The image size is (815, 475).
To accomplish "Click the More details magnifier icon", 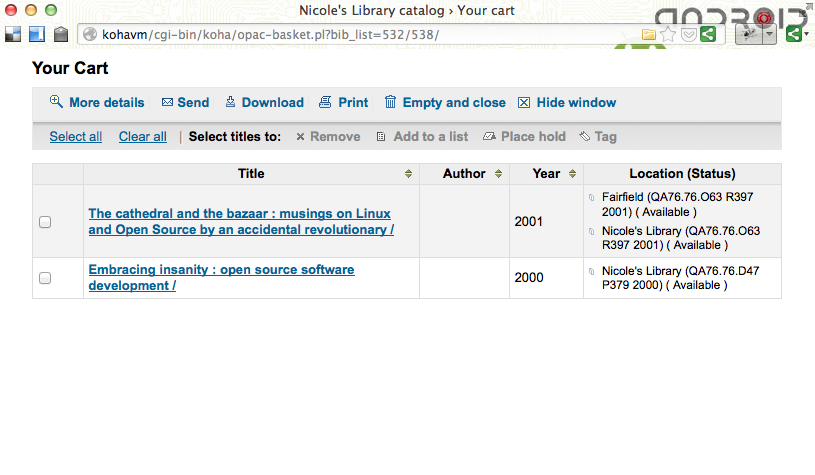I will point(56,102).
